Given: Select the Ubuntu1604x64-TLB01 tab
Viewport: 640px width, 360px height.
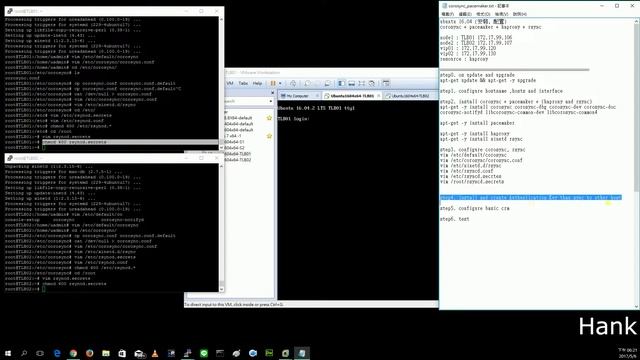Looking at the screenshot, I should (352, 96).
